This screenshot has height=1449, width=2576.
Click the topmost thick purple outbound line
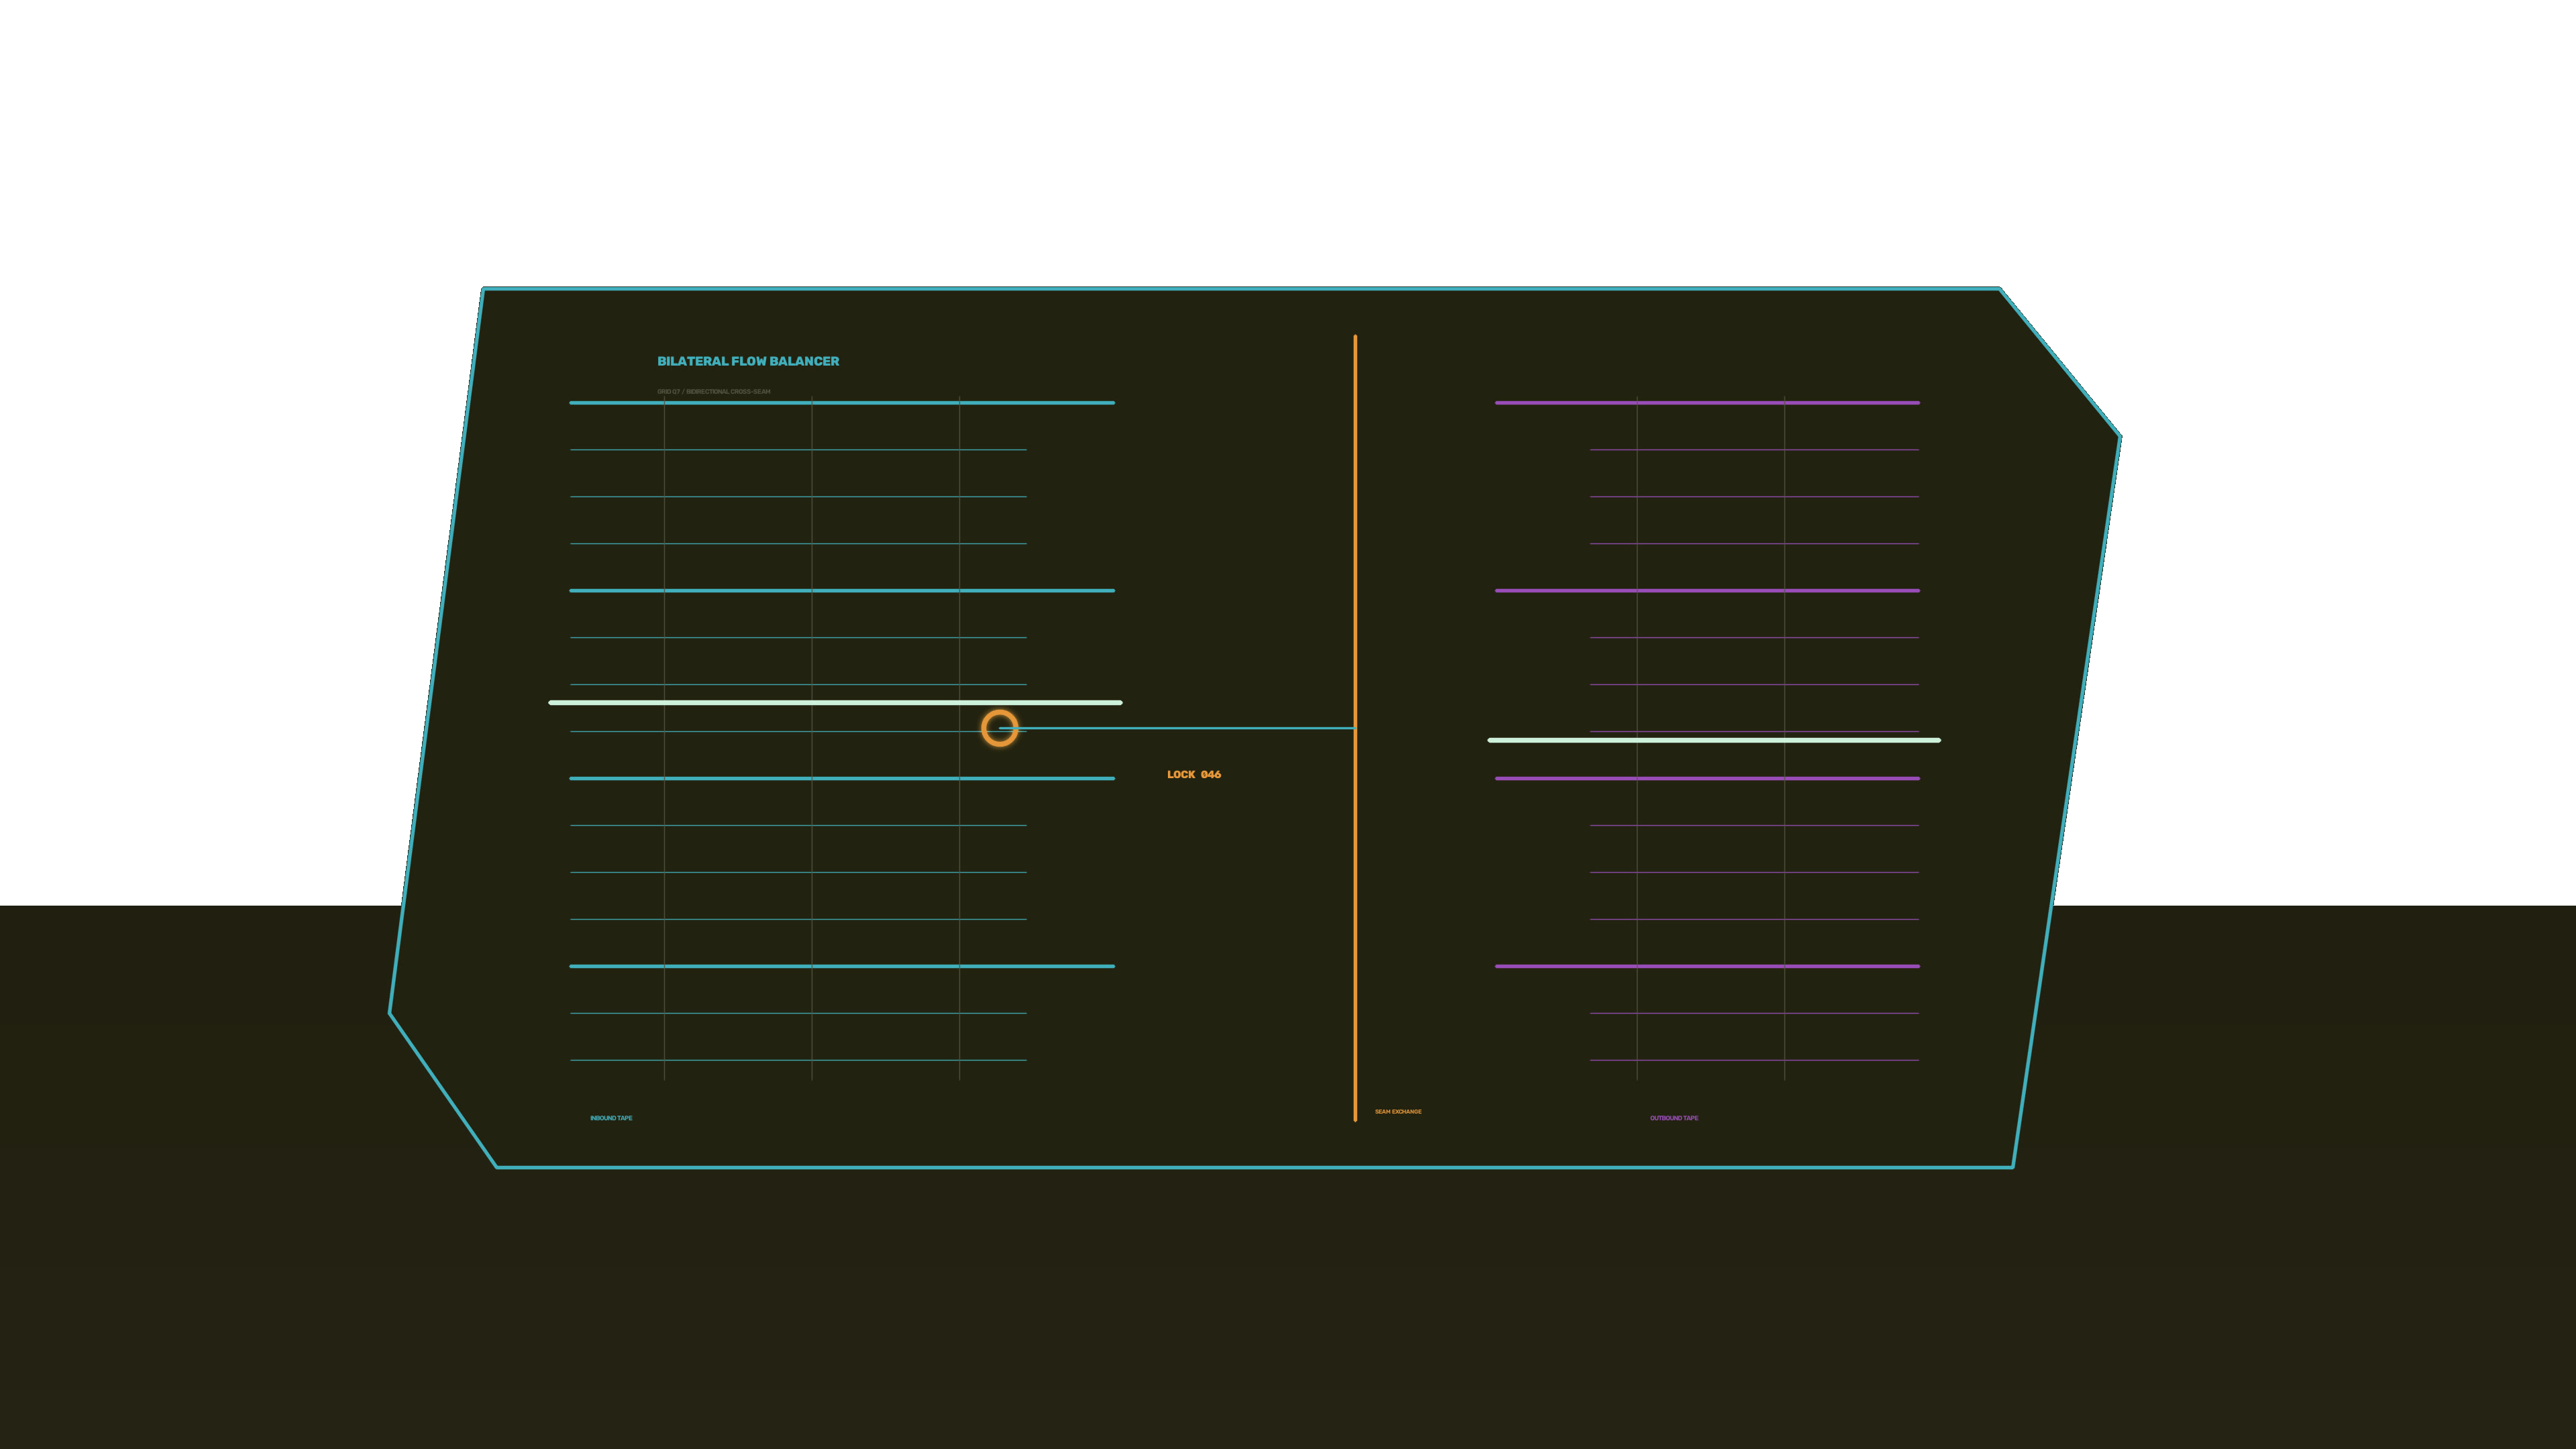(x=1707, y=403)
